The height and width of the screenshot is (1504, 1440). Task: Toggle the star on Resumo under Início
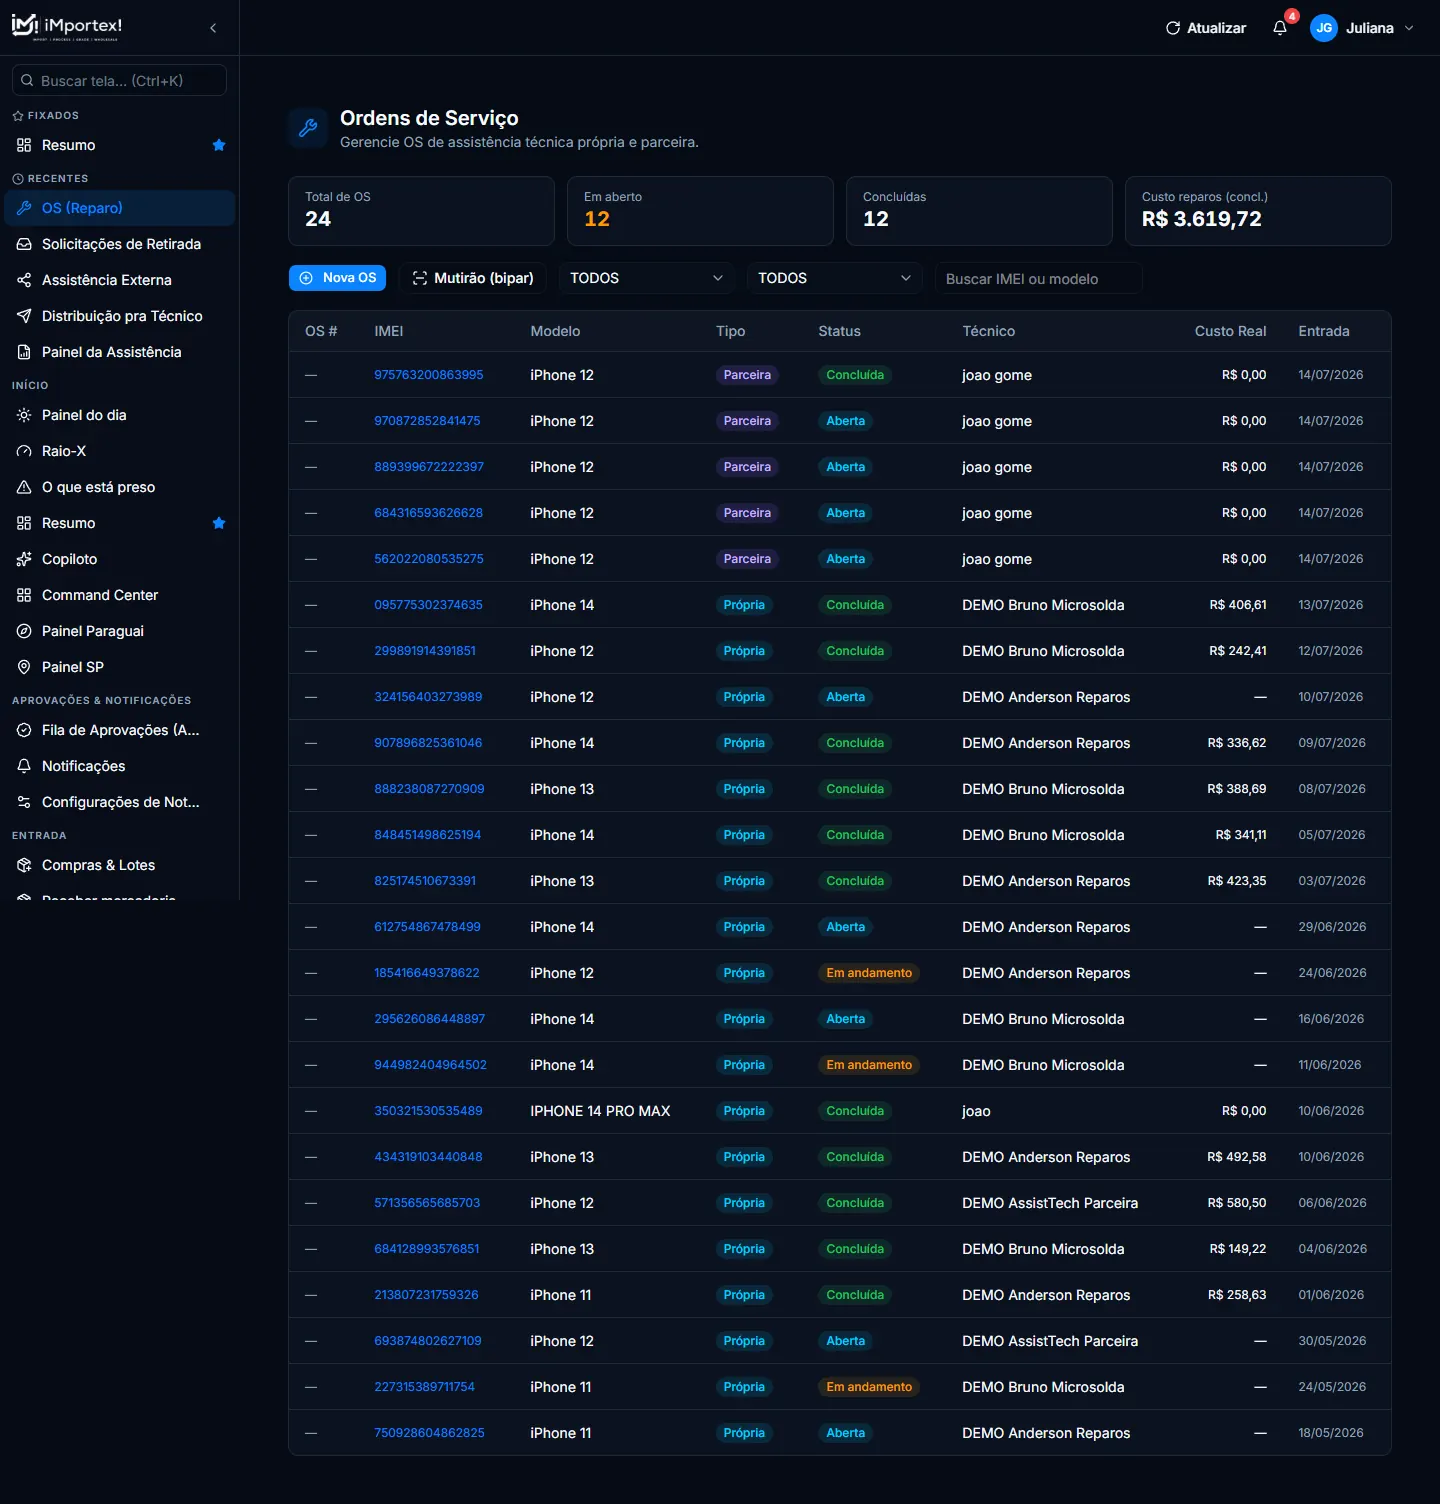point(219,523)
